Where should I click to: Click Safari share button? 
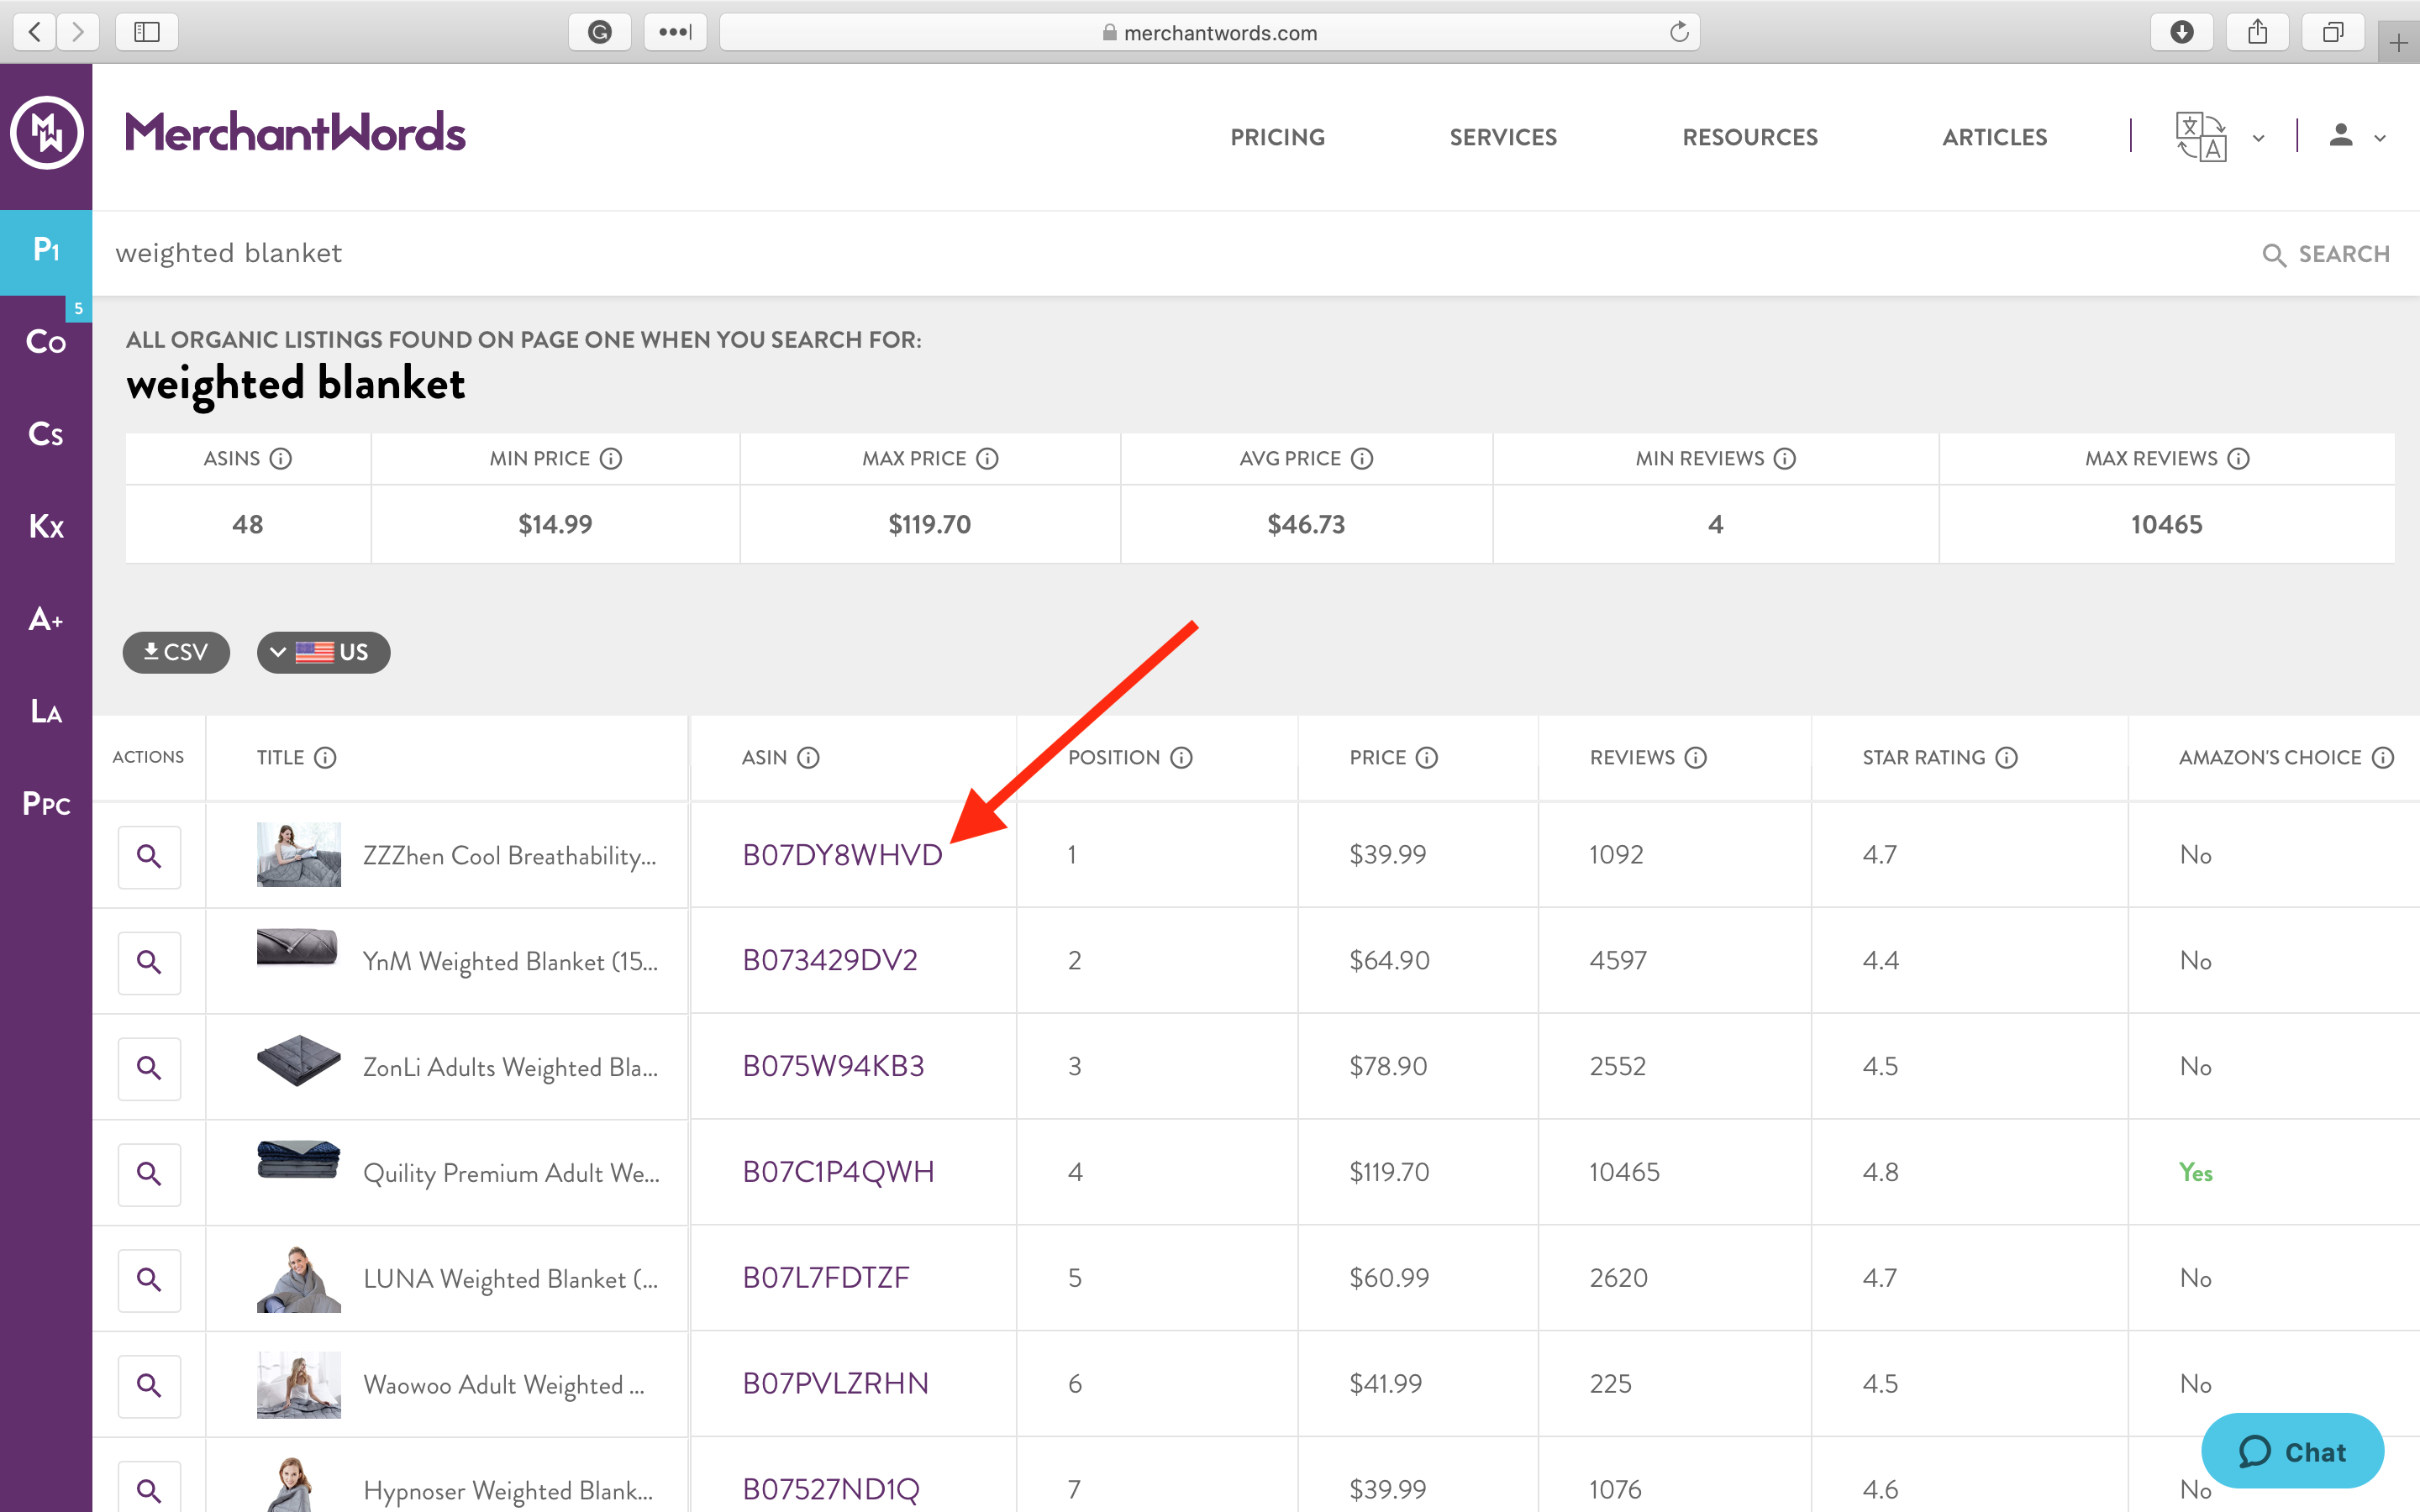click(x=2257, y=32)
